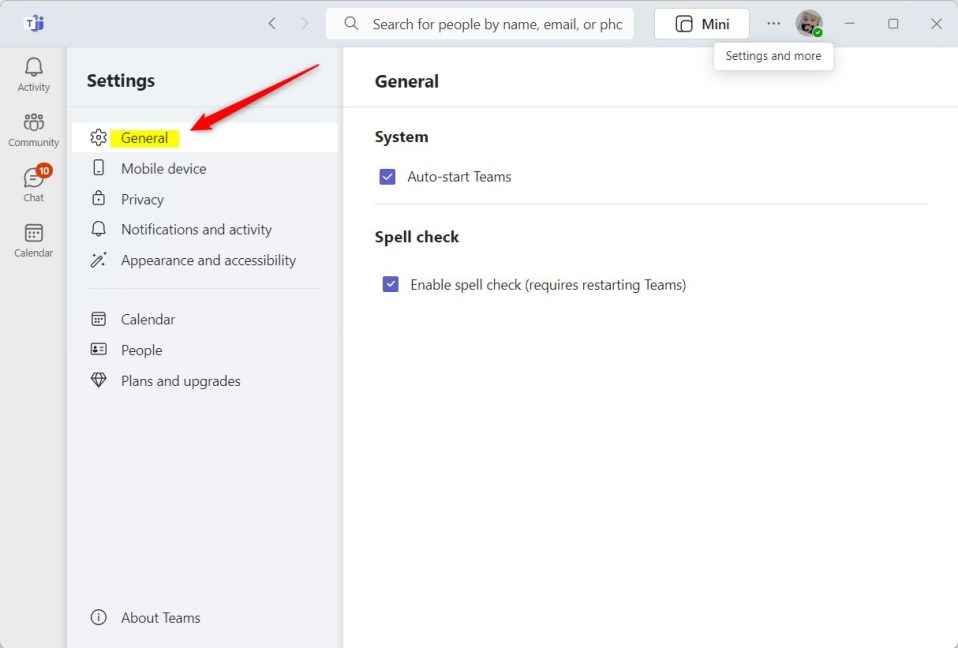Click the search magnifier icon

click(351, 24)
